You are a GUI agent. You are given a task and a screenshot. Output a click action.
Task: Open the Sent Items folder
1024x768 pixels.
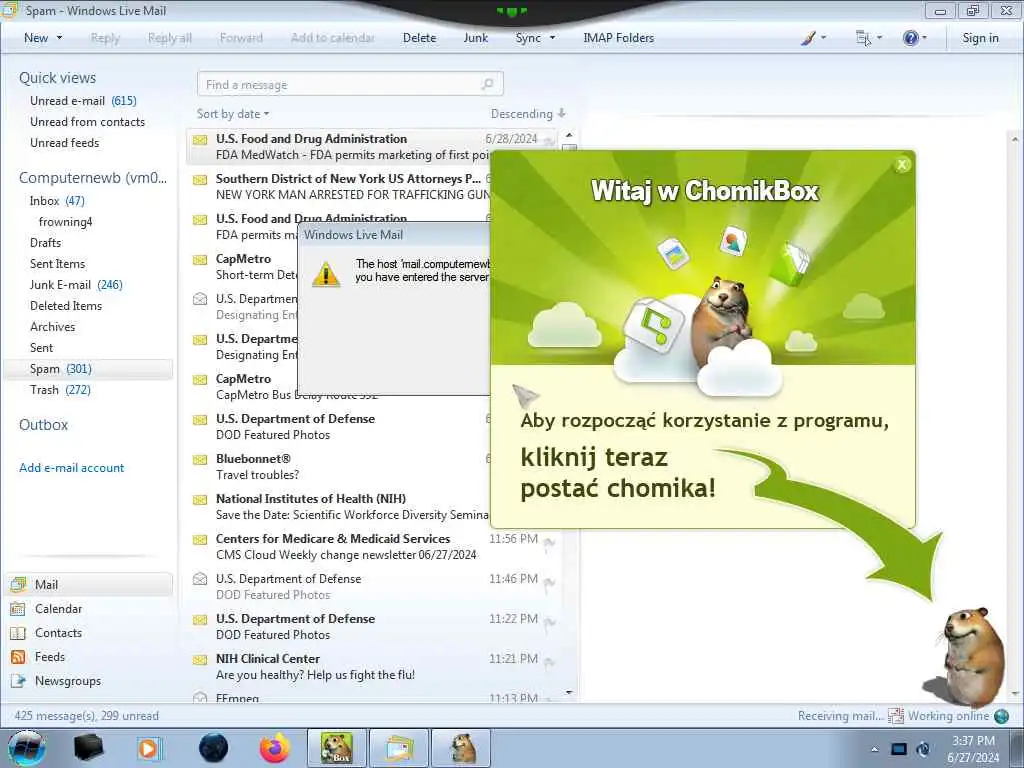coord(57,264)
